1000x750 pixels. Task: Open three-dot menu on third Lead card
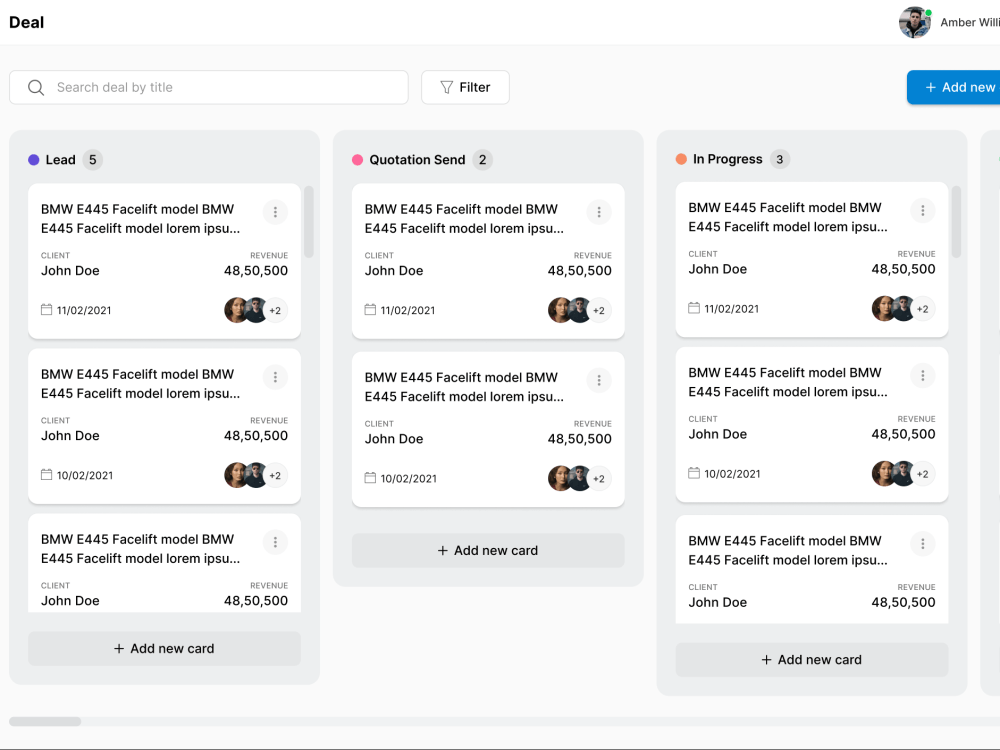pyautogui.click(x=275, y=542)
